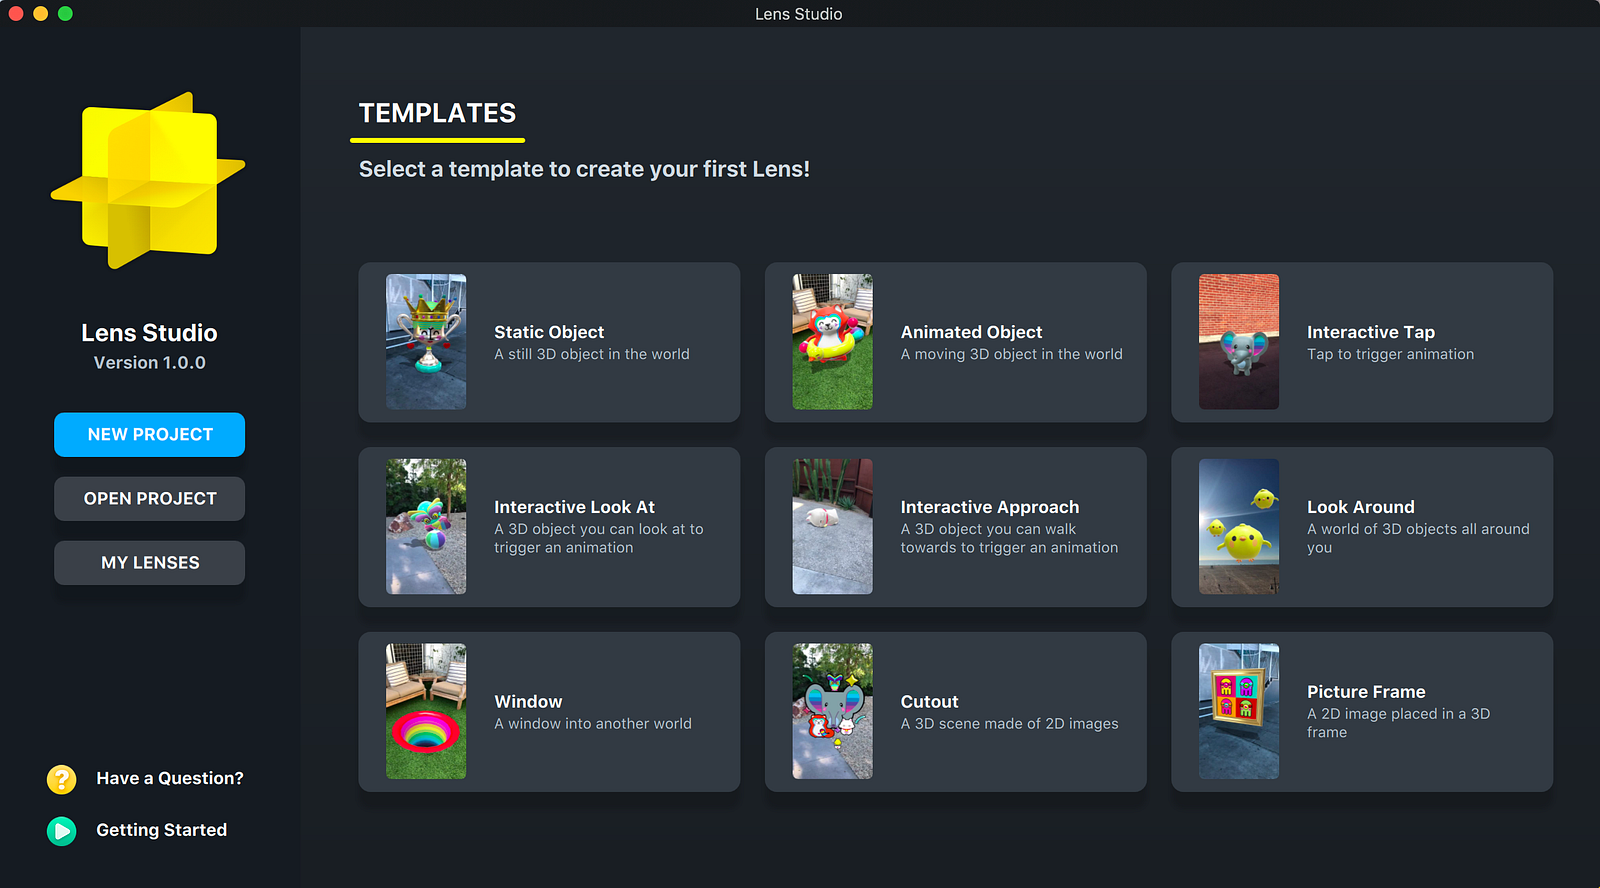Image resolution: width=1600 pixels, height=888 pixels.
Task: Pick the Cutout template title
Action: [x=929, y=702]
